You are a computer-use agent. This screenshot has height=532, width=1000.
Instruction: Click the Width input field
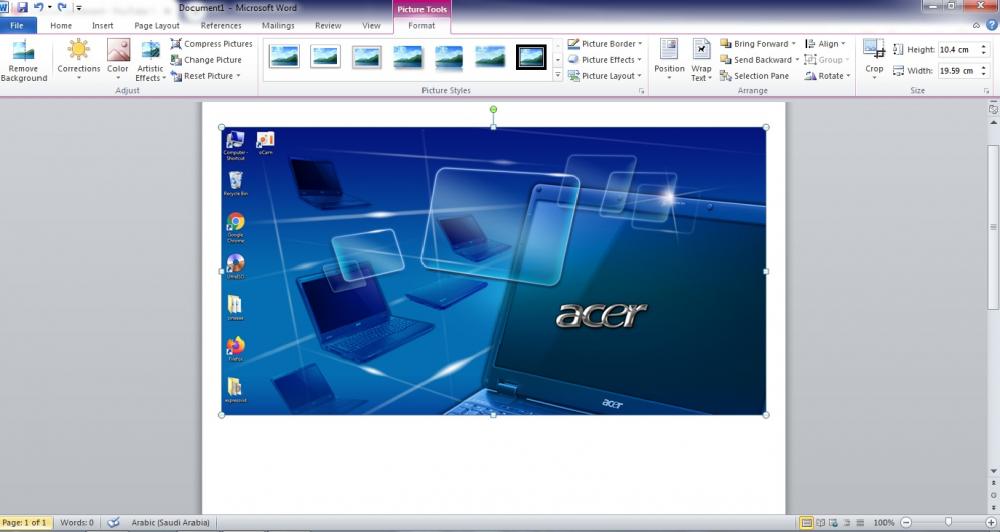coord(958,70)
